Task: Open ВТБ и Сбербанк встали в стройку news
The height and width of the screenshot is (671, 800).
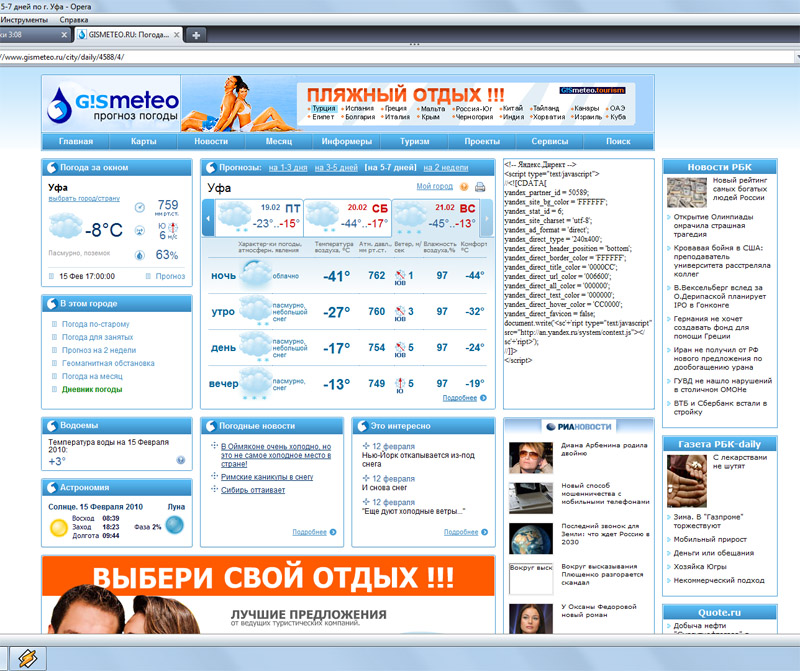Action: (x=720, y=408)
